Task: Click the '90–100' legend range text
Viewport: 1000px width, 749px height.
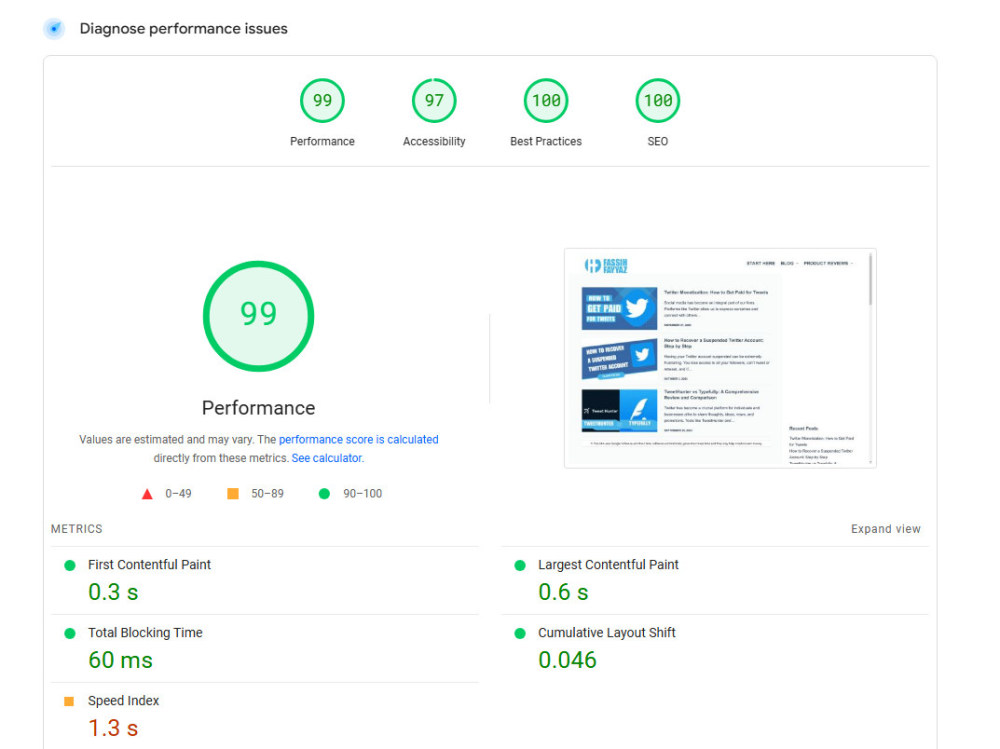Action: click(362, 494)
